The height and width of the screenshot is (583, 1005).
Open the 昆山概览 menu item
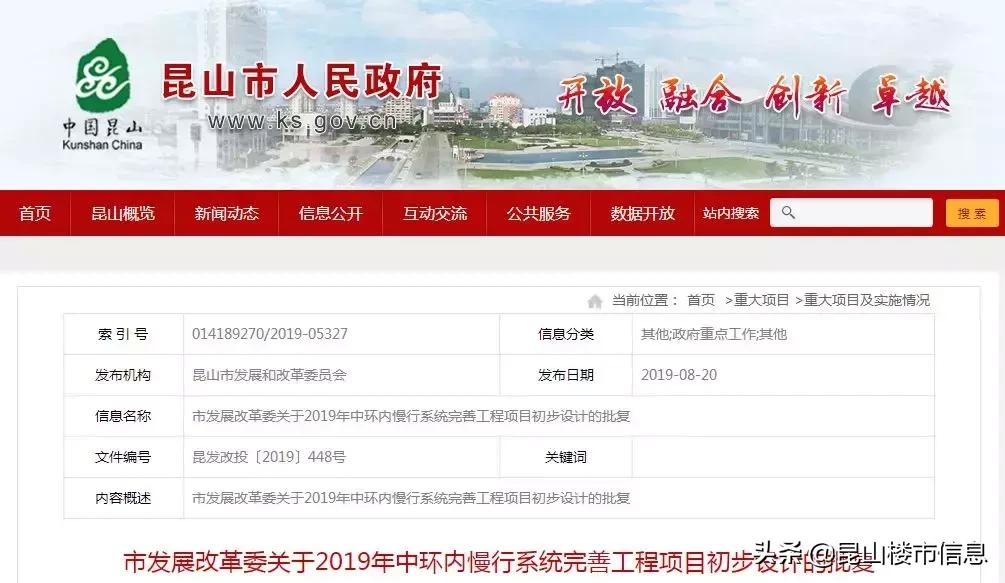122,213
